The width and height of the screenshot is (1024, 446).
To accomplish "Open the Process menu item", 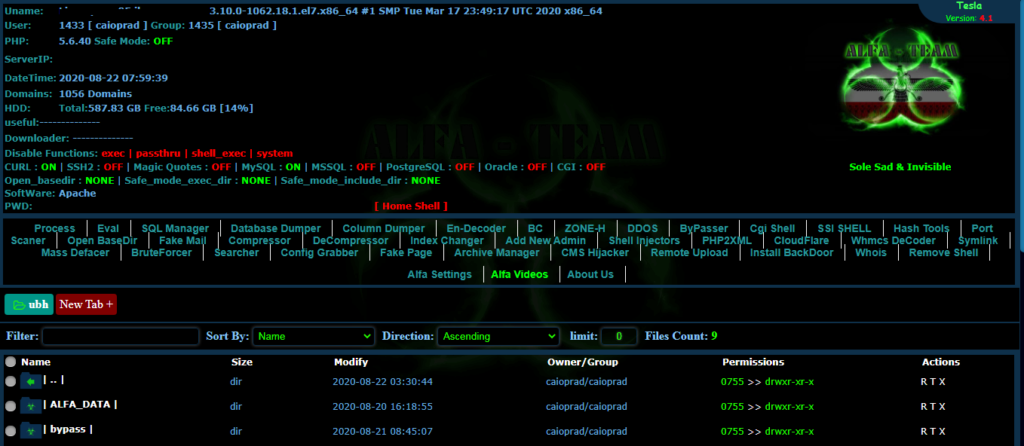I will [55, 229].
